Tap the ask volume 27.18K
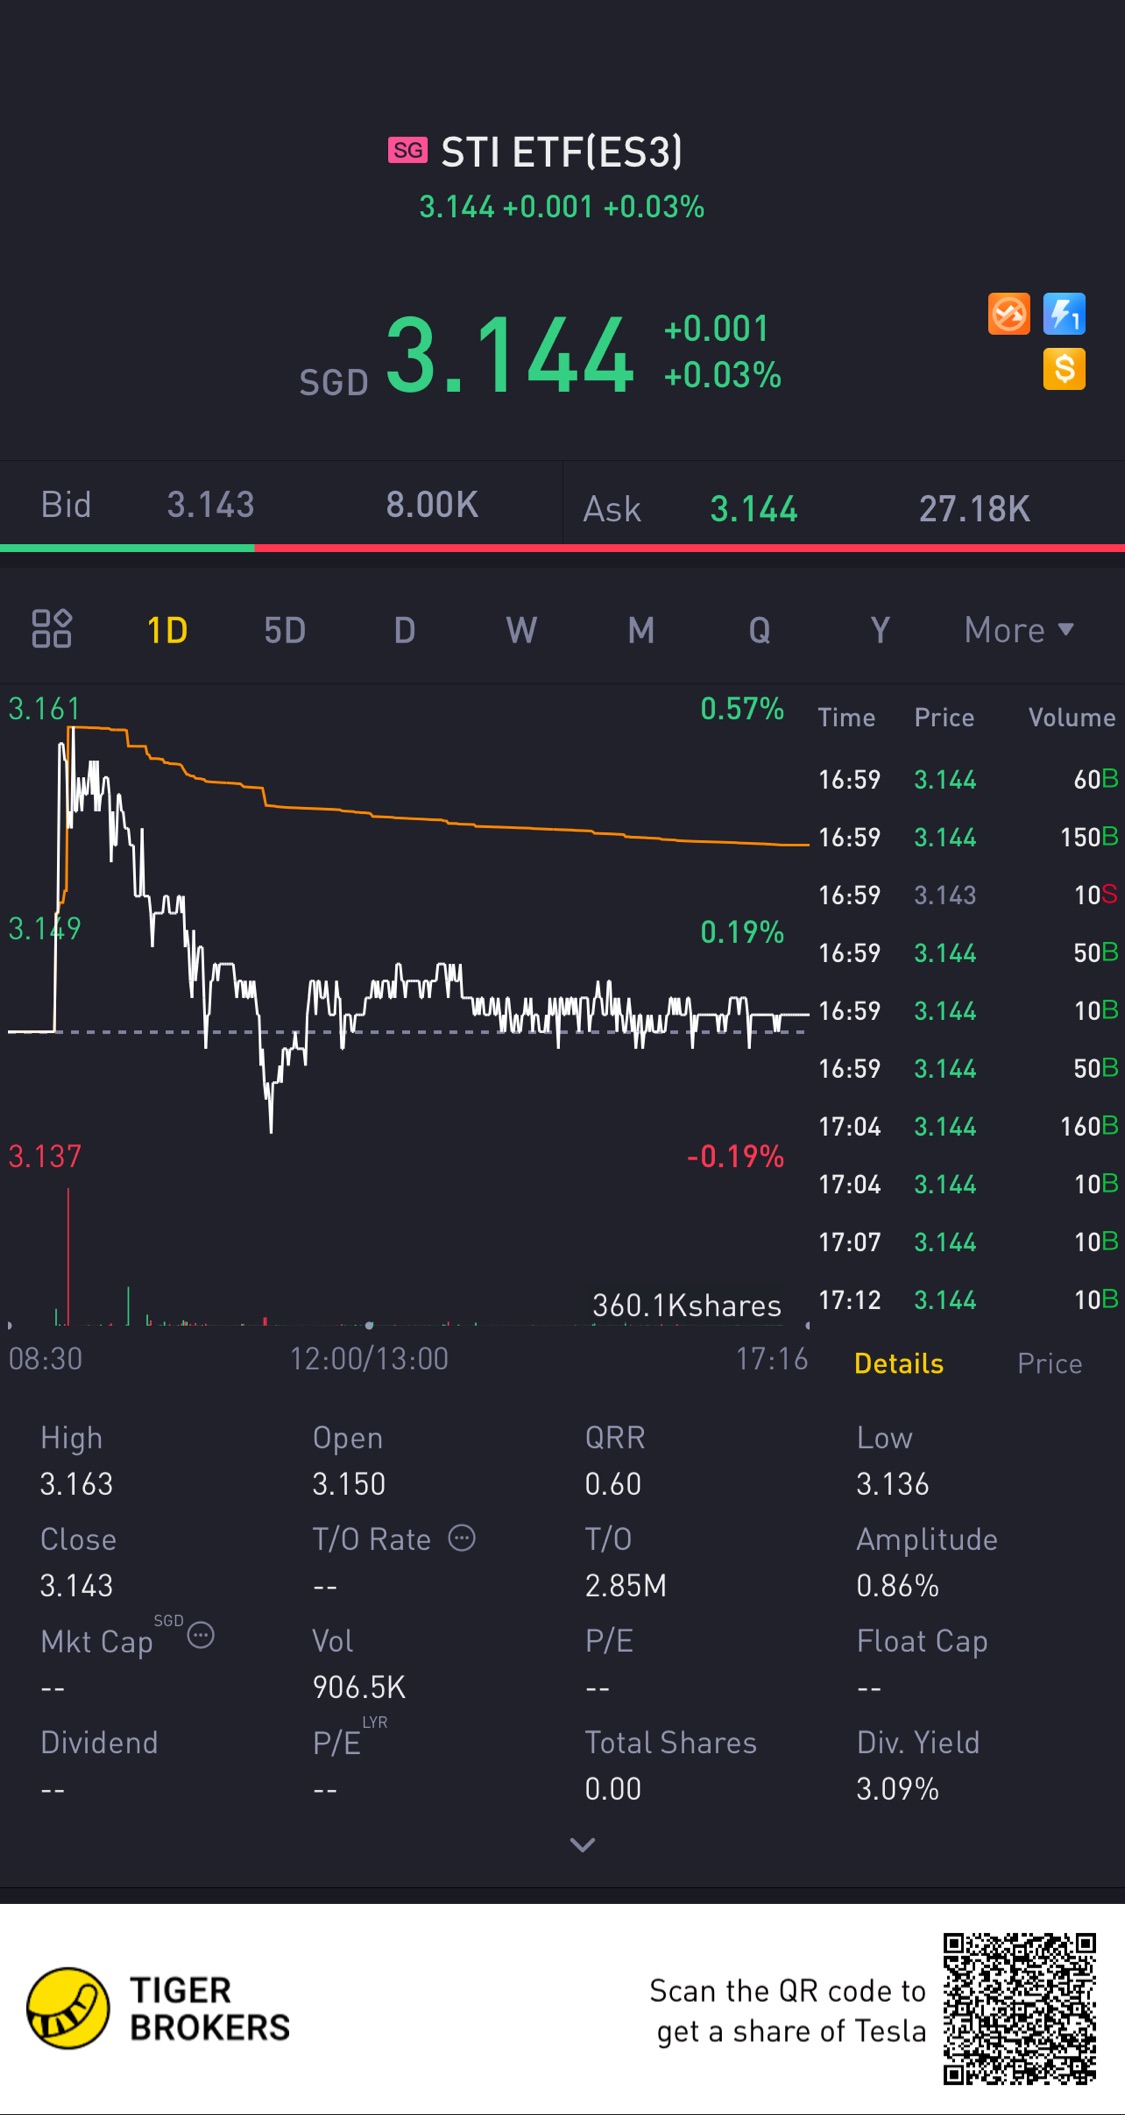 (974, 509)
